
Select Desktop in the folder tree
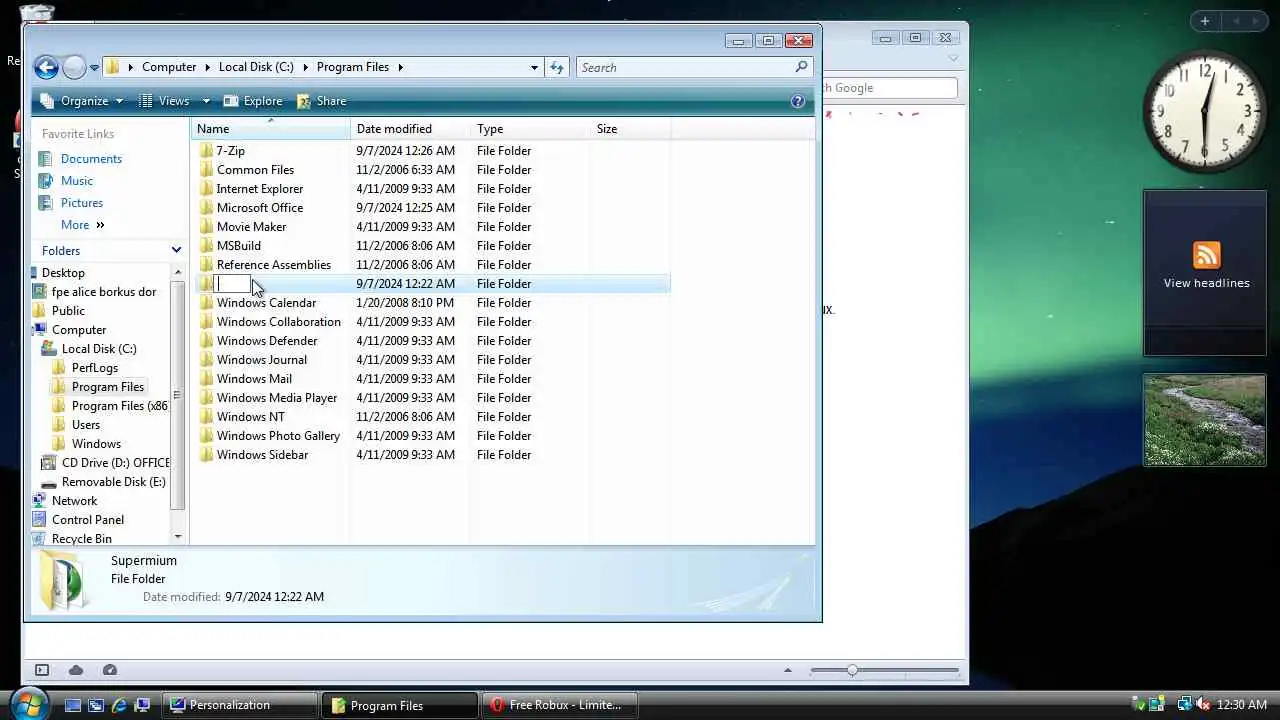63,273
